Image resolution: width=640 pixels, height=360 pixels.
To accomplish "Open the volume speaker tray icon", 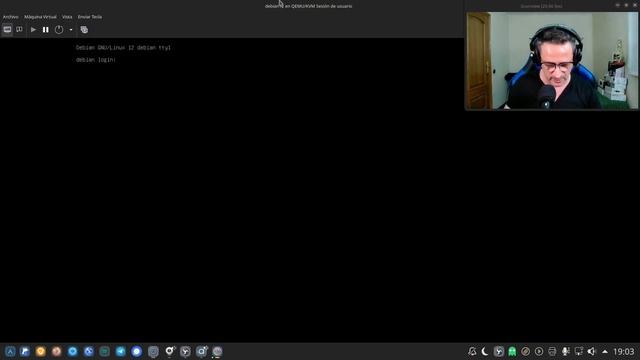I will click(x=592, y=351).
